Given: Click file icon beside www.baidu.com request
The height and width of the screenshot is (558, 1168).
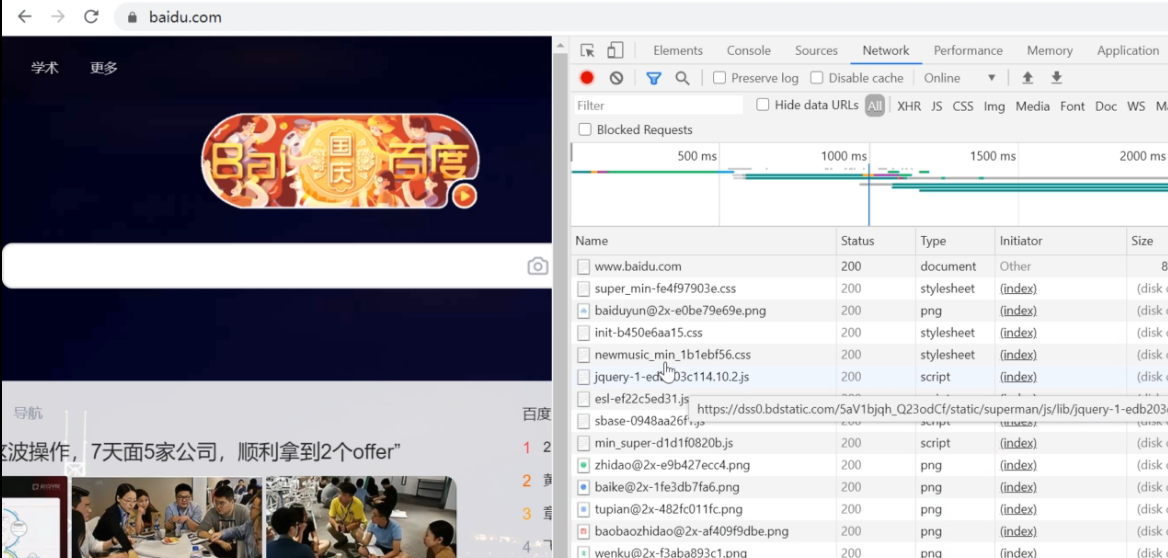Looking at the screenshot, I should pyautogui.click(x=583, y=266).
